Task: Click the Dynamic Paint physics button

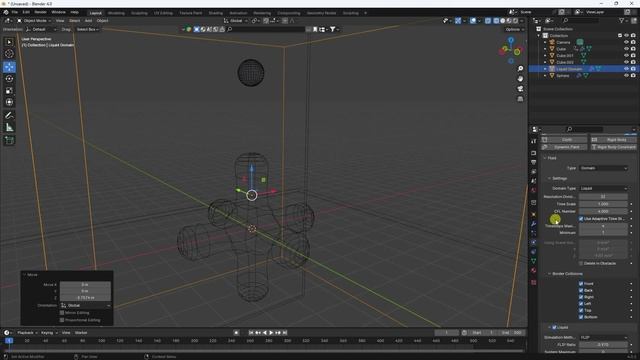Action: [x=564, y=147]
